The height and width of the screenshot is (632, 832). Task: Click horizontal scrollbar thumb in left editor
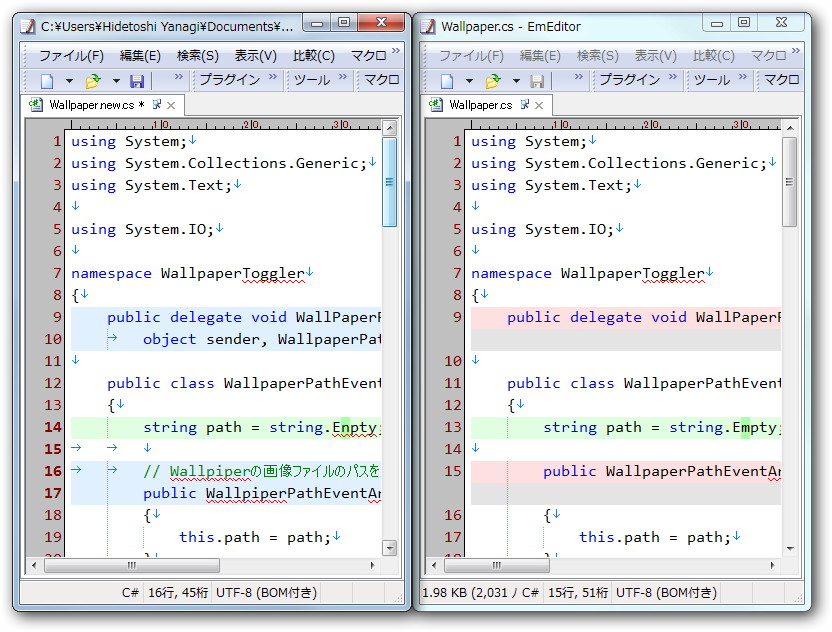[x=132, y=566]
